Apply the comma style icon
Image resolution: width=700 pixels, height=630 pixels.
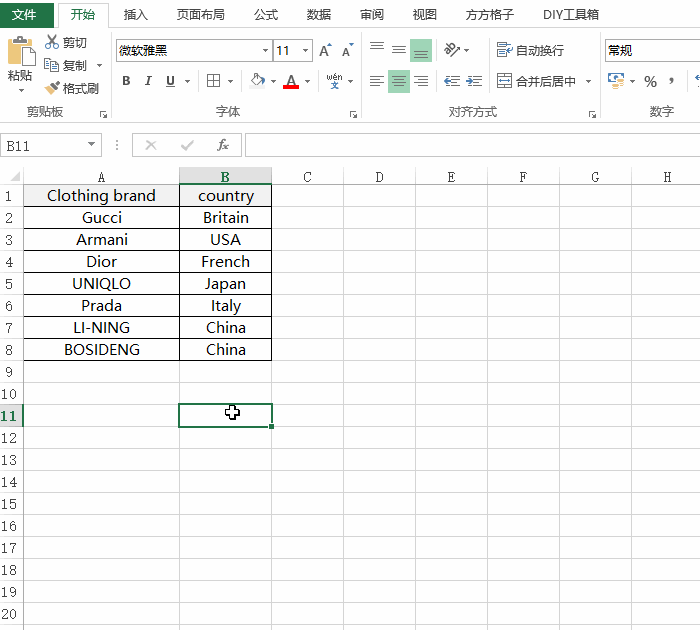tap(671, 81)
